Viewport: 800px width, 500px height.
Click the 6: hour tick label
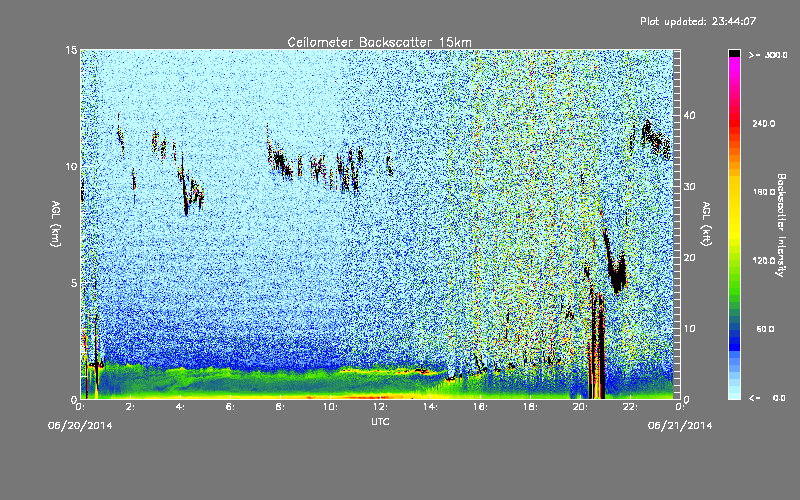pyautogui.click(x=231, y=407)
